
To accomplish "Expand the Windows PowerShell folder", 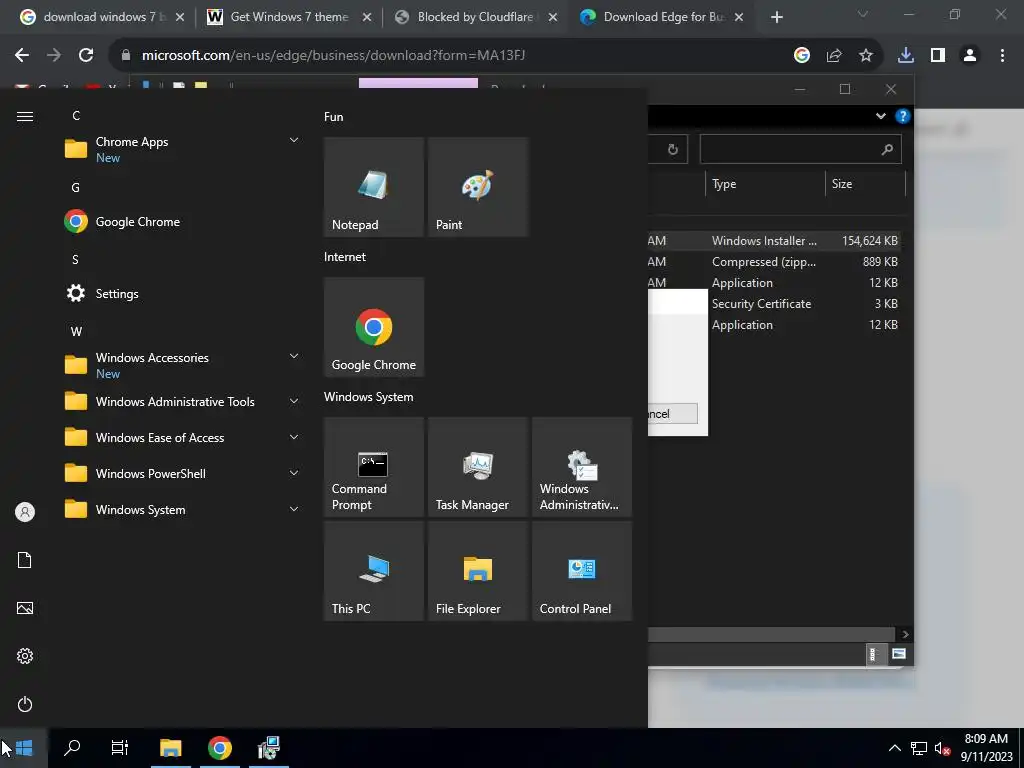I will tap(294, 473).
